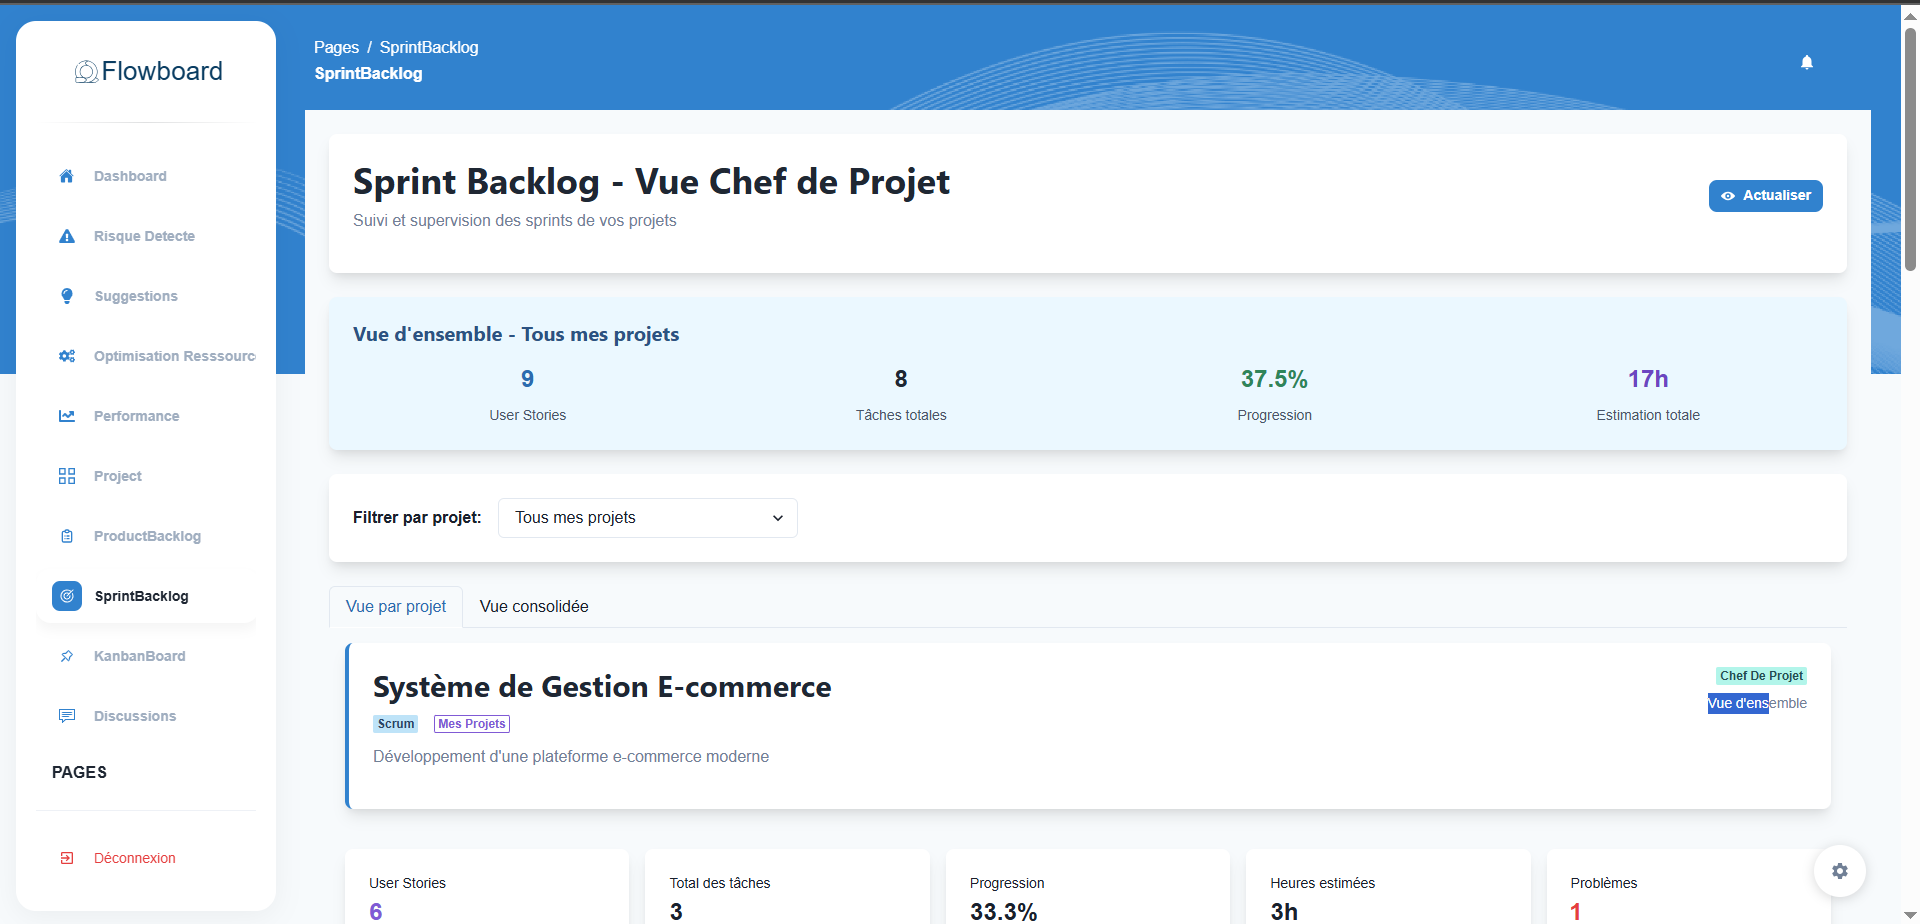Image resolution: width=1920 pixels, height=924 pixels.
Task: Click the ProductBacklog clipboard icon
Action: tap(67, 536)
